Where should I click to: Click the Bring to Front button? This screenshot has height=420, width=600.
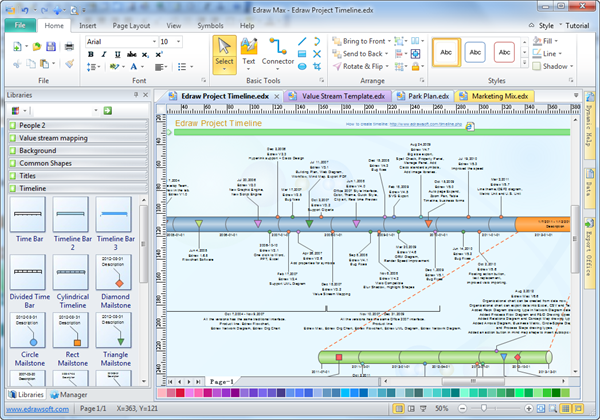[x=363, y=40]
